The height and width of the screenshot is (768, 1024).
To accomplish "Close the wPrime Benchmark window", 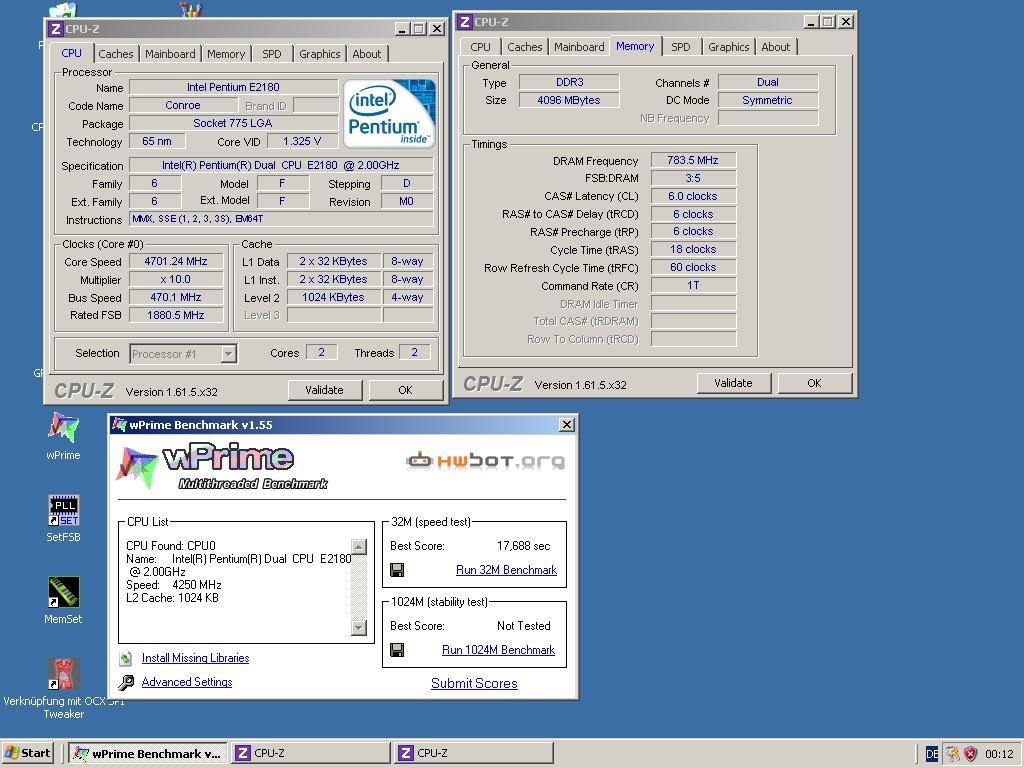I will (x=567, y=425).
